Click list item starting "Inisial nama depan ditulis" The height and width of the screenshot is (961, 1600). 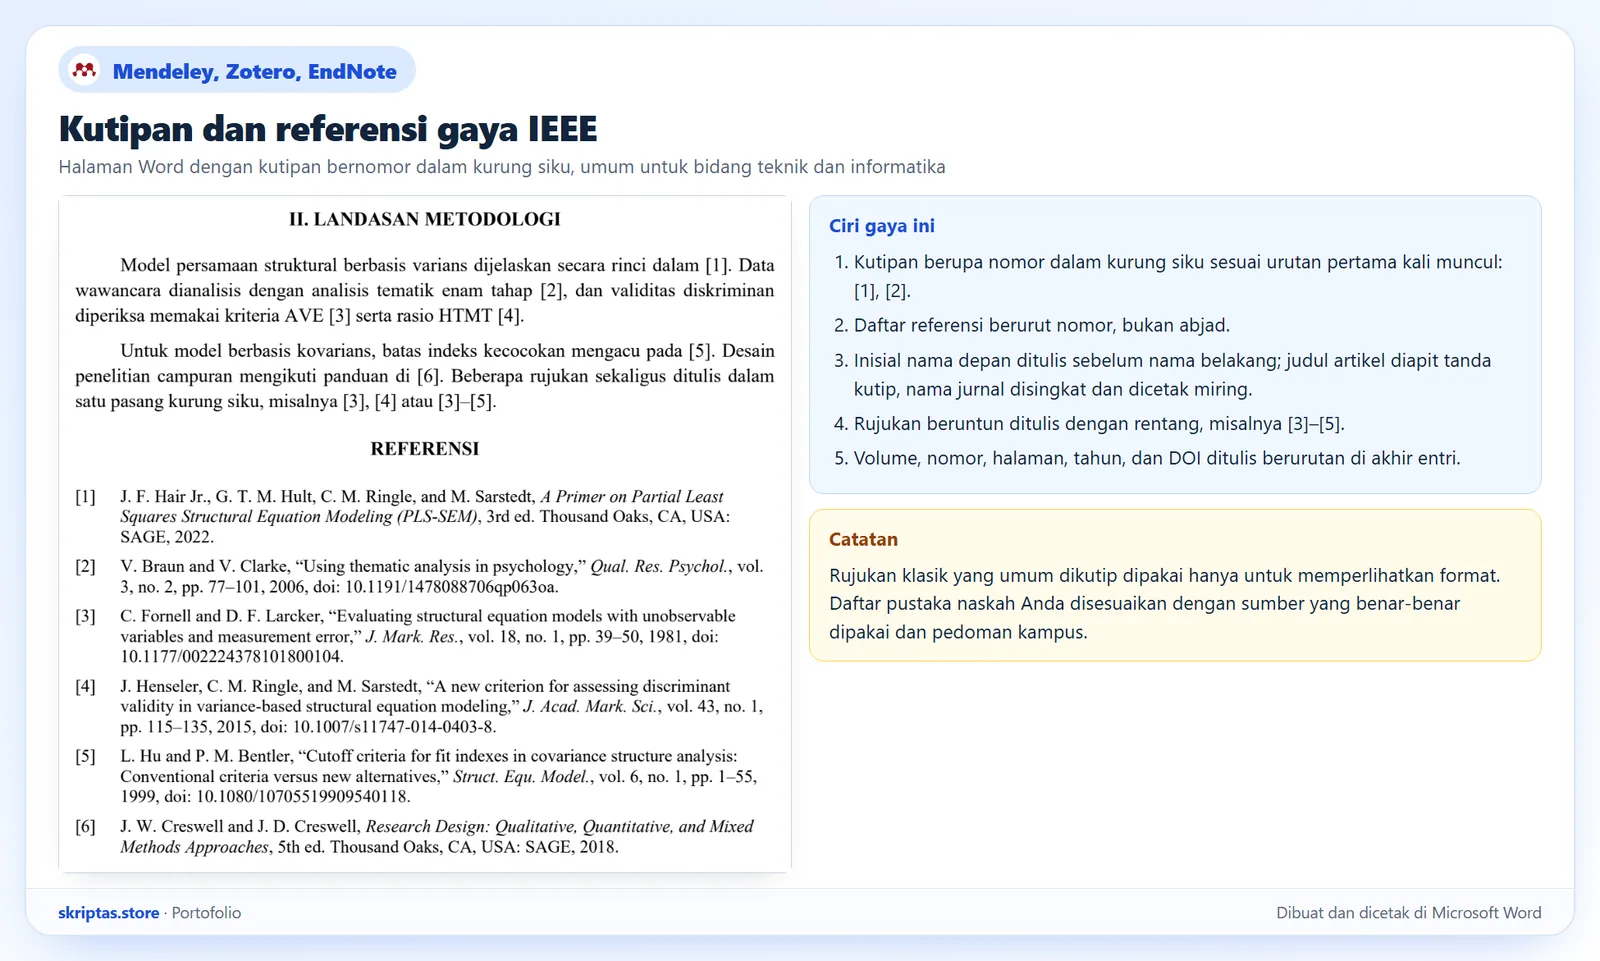(x=1163, y=375)
